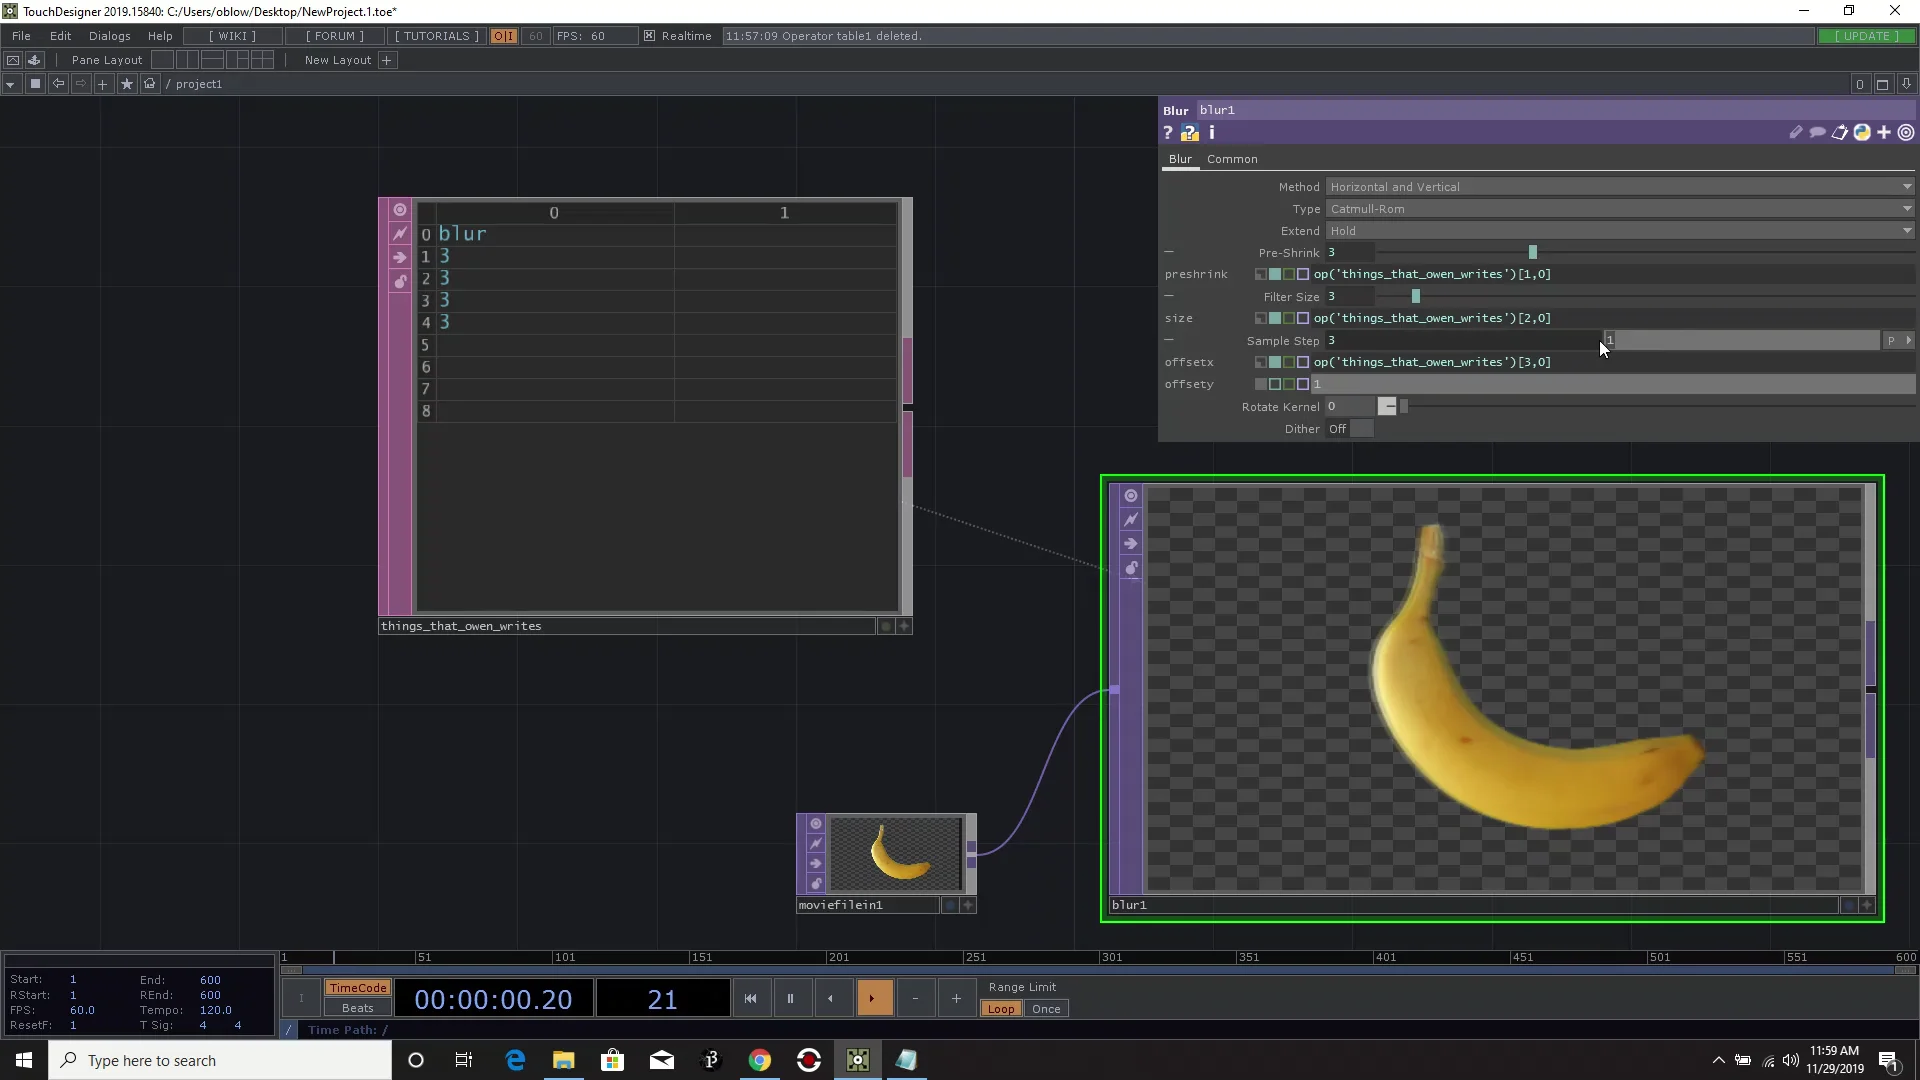Pause the timeline playback
The width and height of the screenshot is (1920, 1080).
(790, 998)
